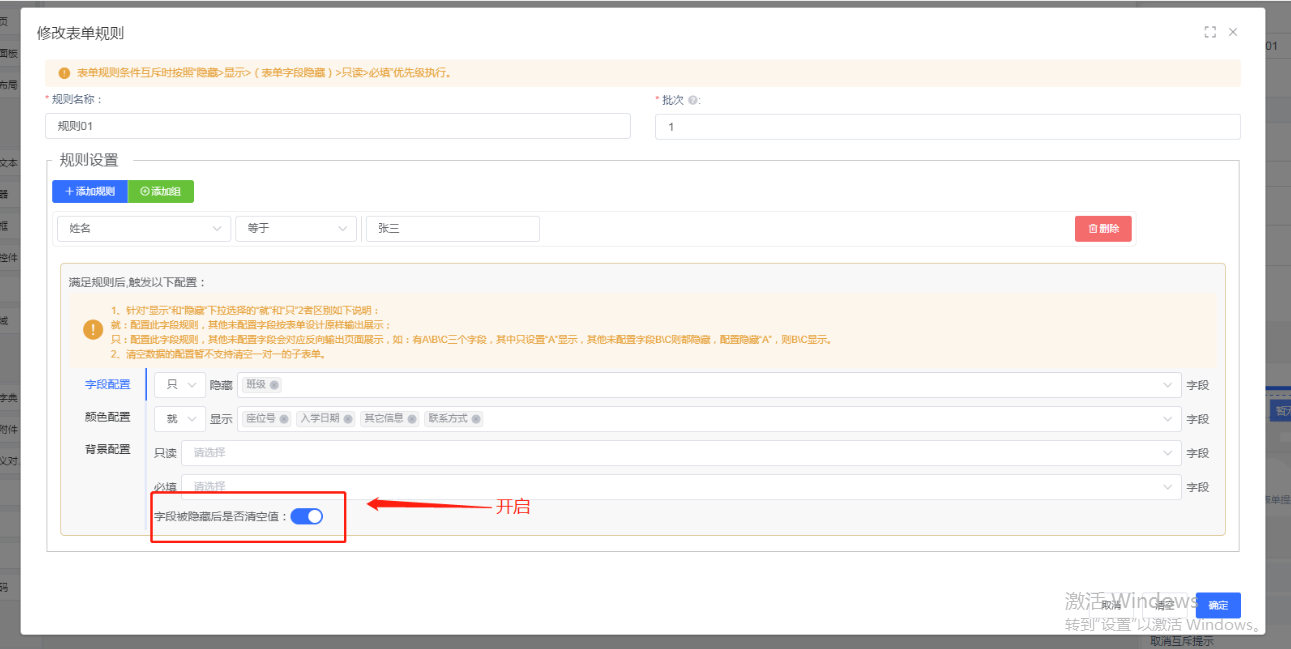The height and width of the screenshot is (649, 1291).
Task: Close the 修改表单规则 dialog
Action: coord(1233,32)
